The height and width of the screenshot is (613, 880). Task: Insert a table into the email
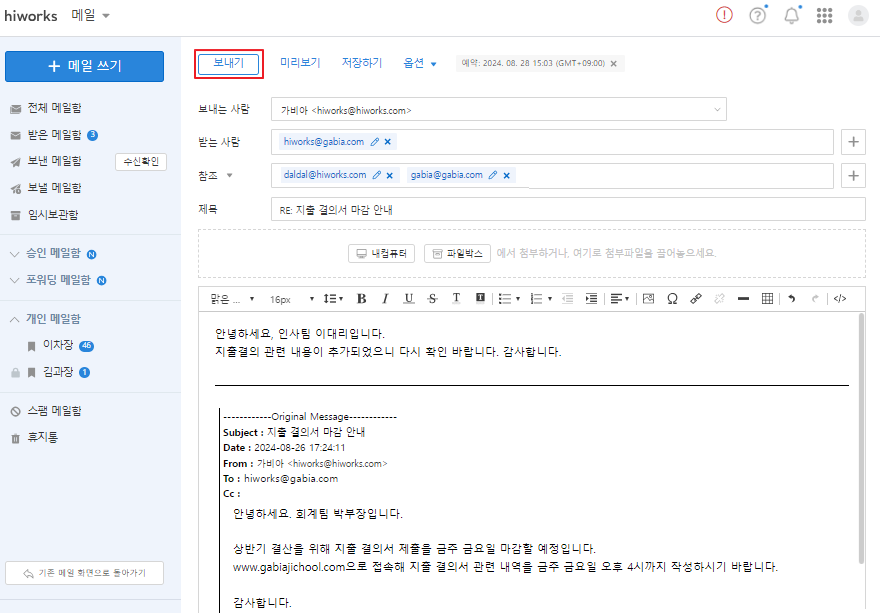click(767, 298)
